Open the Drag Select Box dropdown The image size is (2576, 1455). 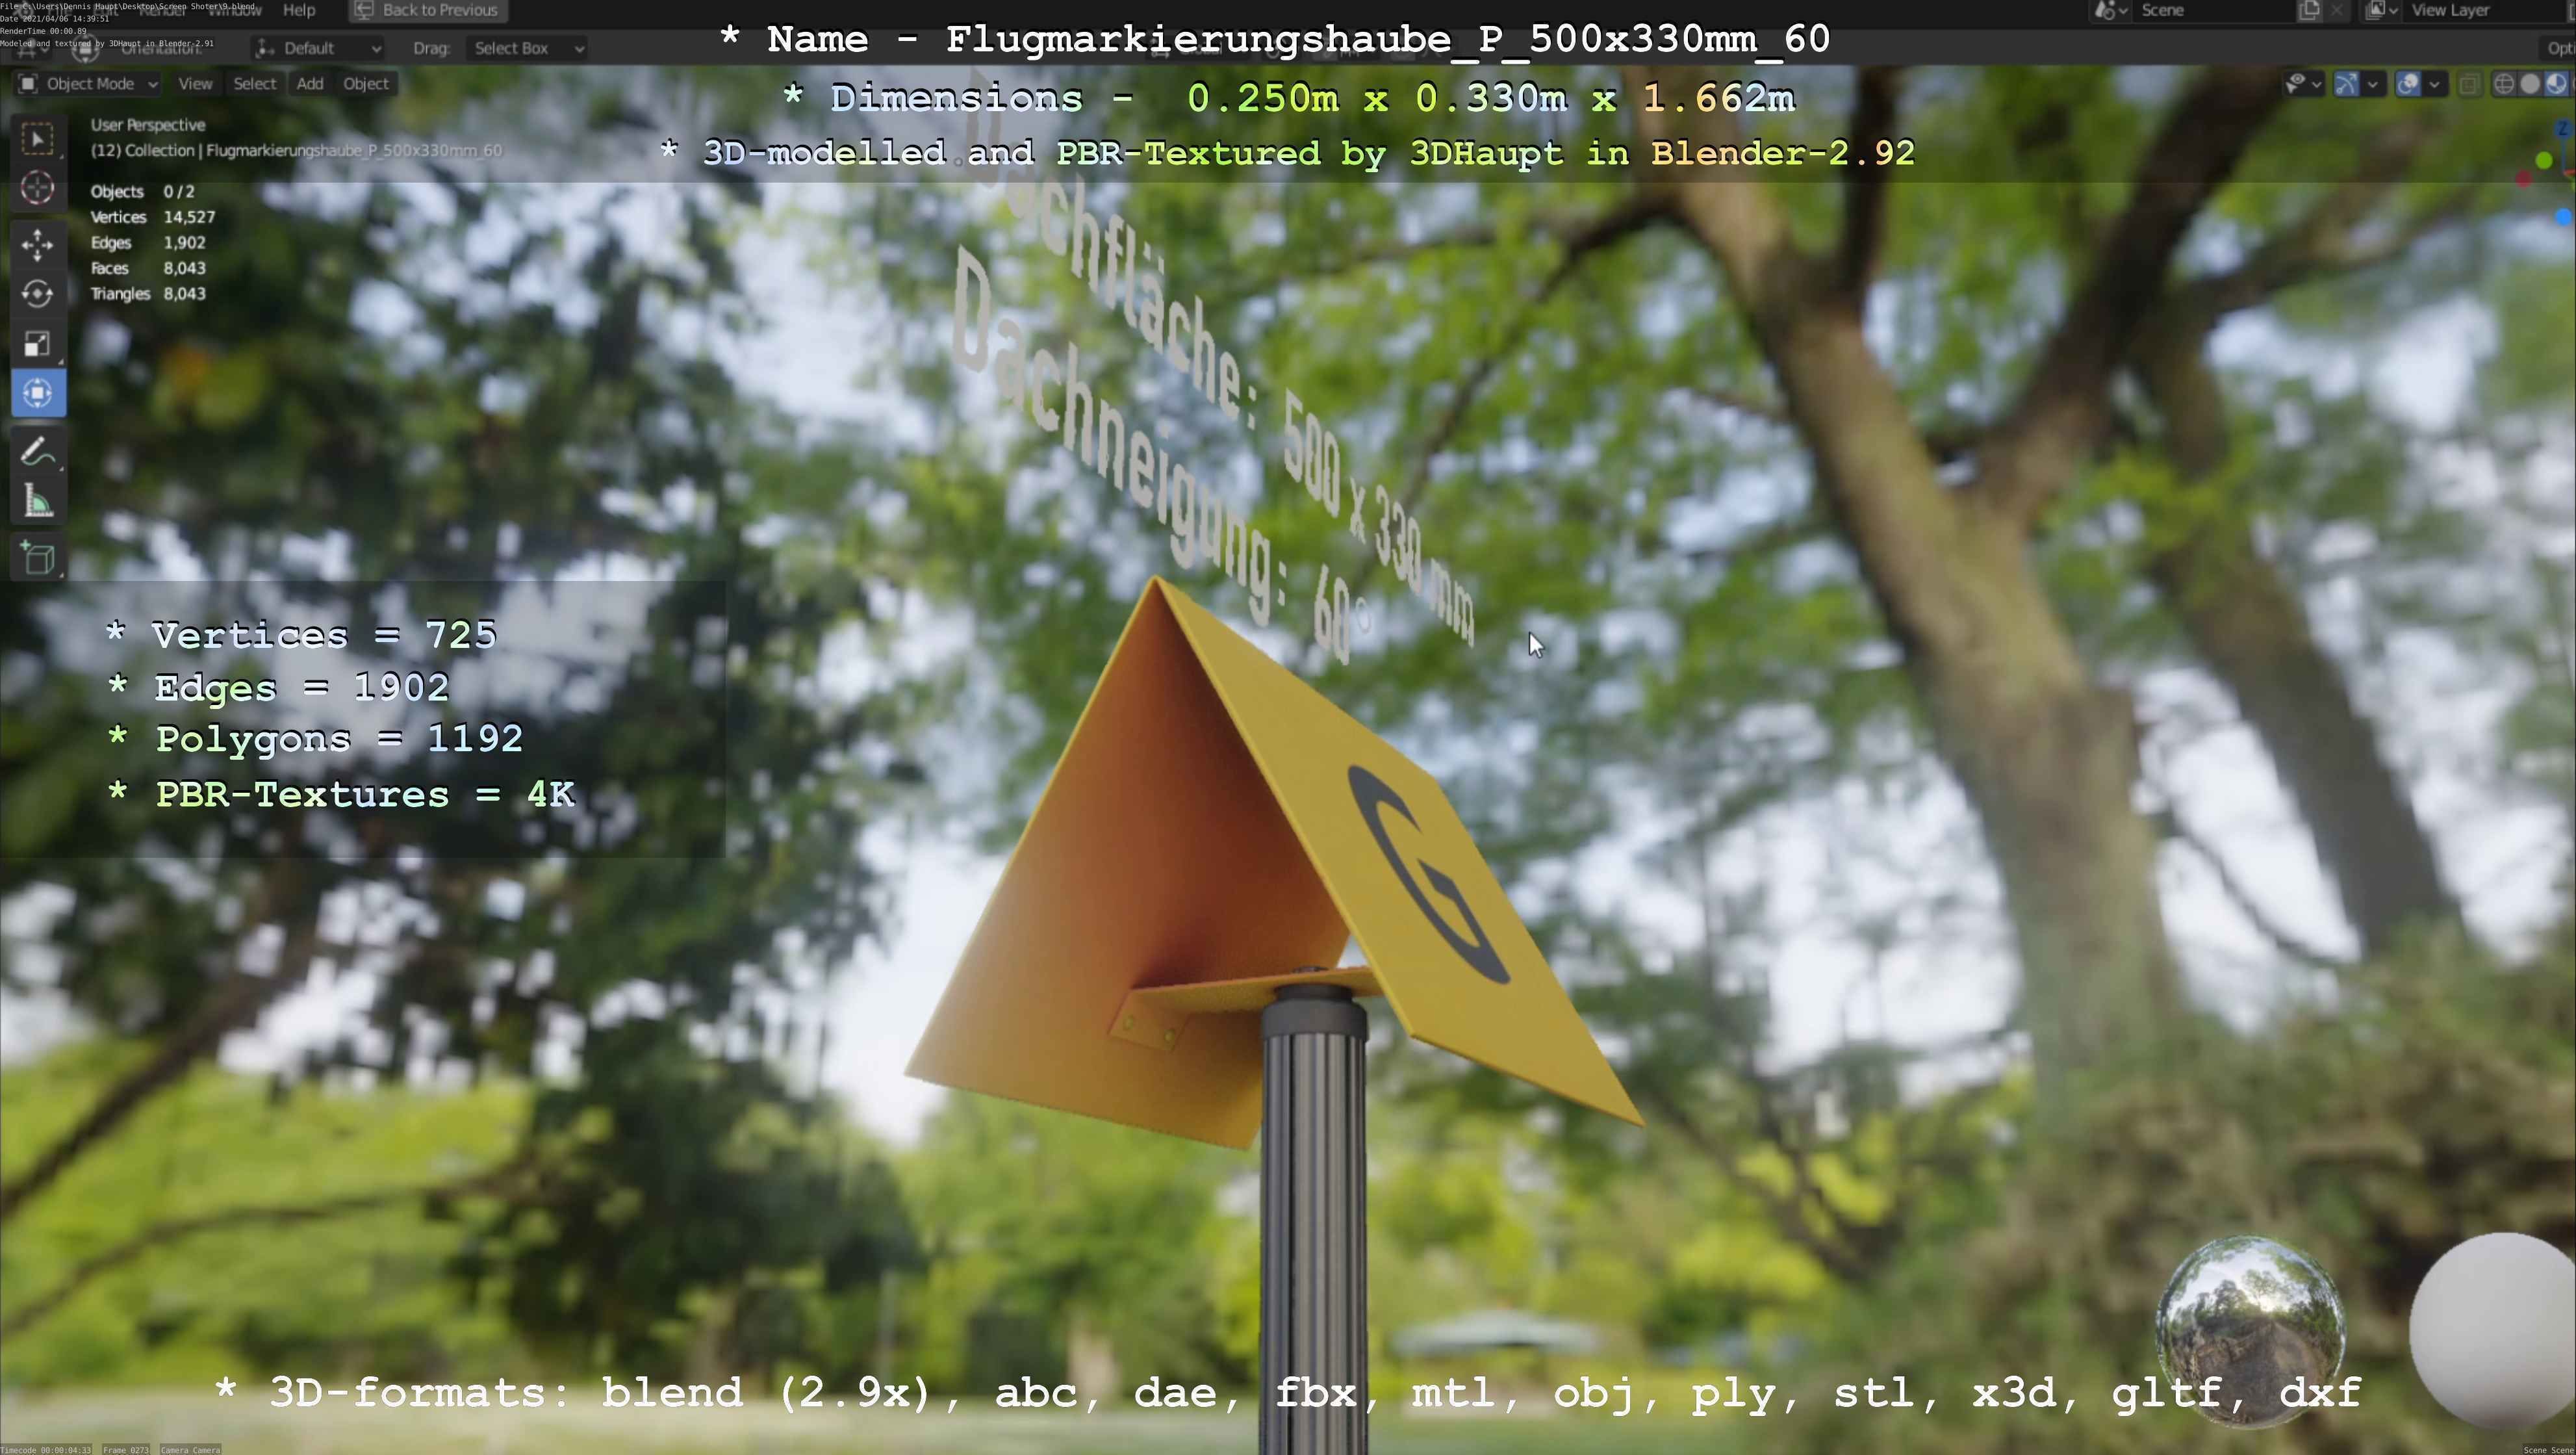pos(526,48)
